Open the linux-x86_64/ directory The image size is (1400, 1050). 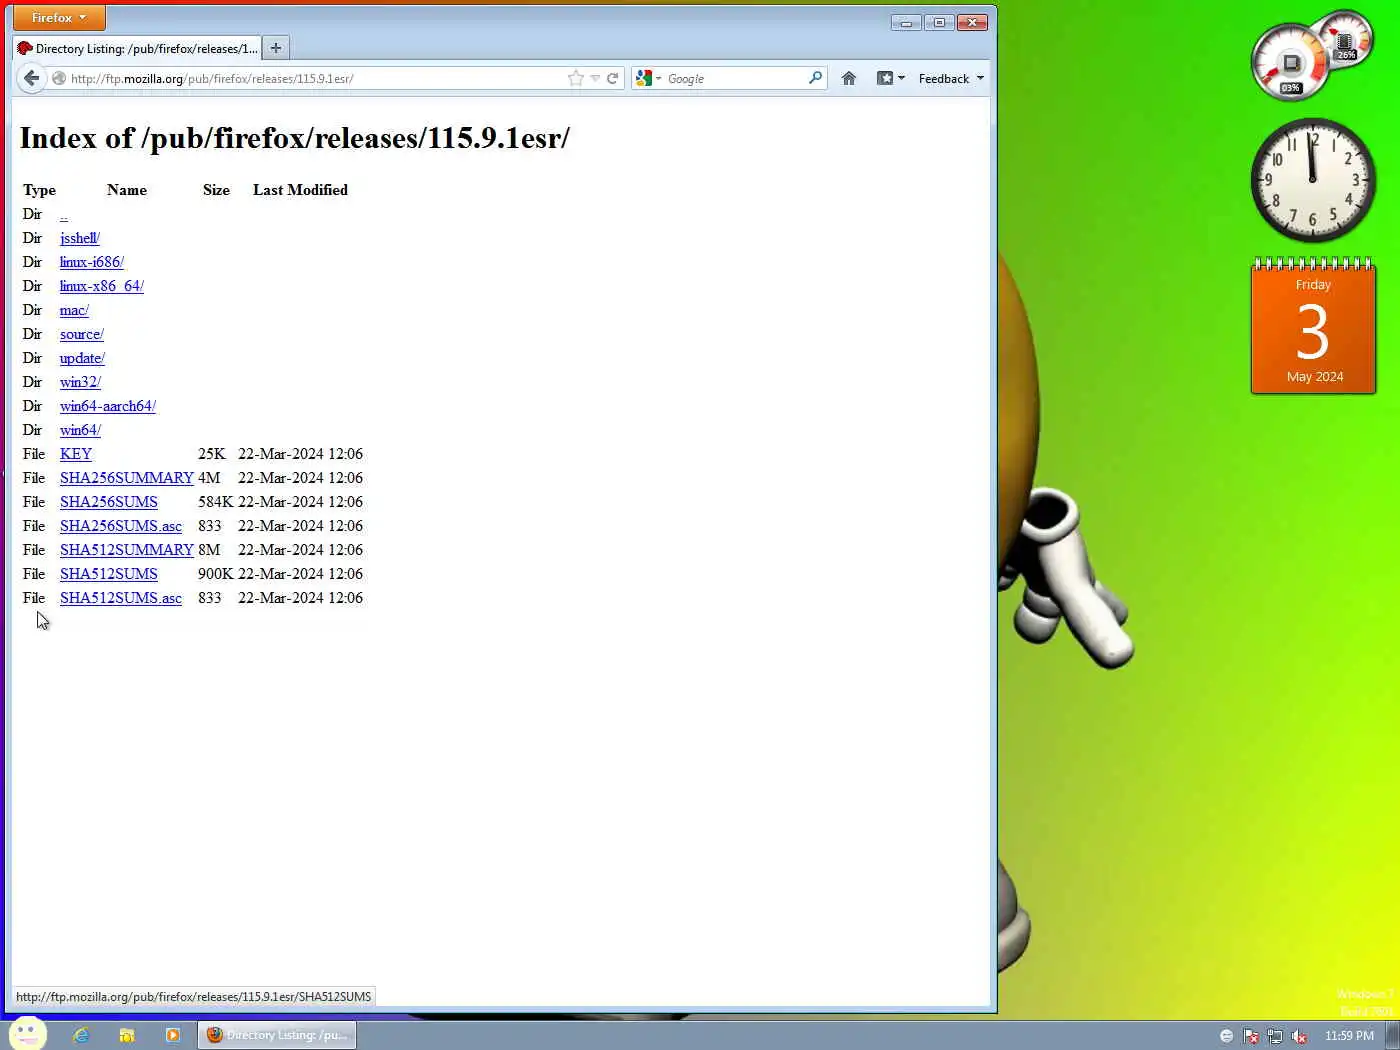[102, 286]
